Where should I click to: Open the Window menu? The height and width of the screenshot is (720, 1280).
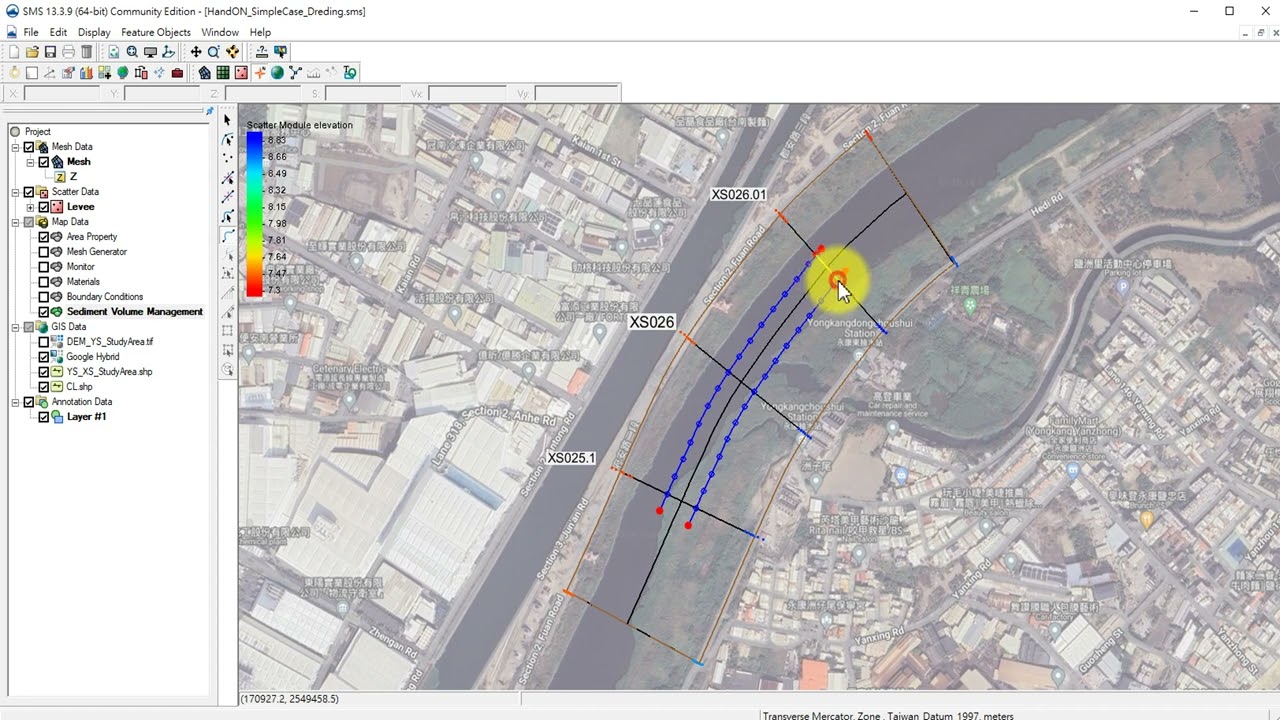pyautogui.click(x=220, y=32)
